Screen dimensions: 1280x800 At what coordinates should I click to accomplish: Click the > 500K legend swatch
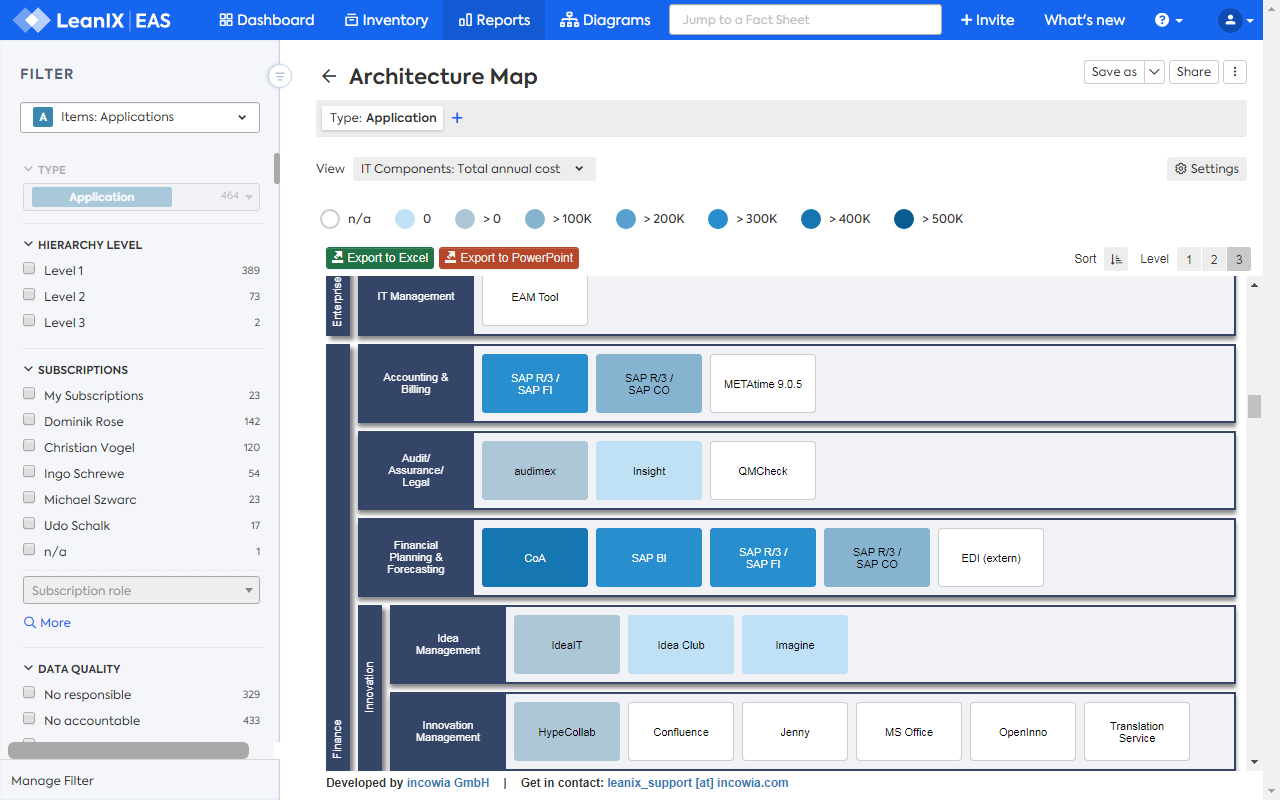tap(904, 219)
